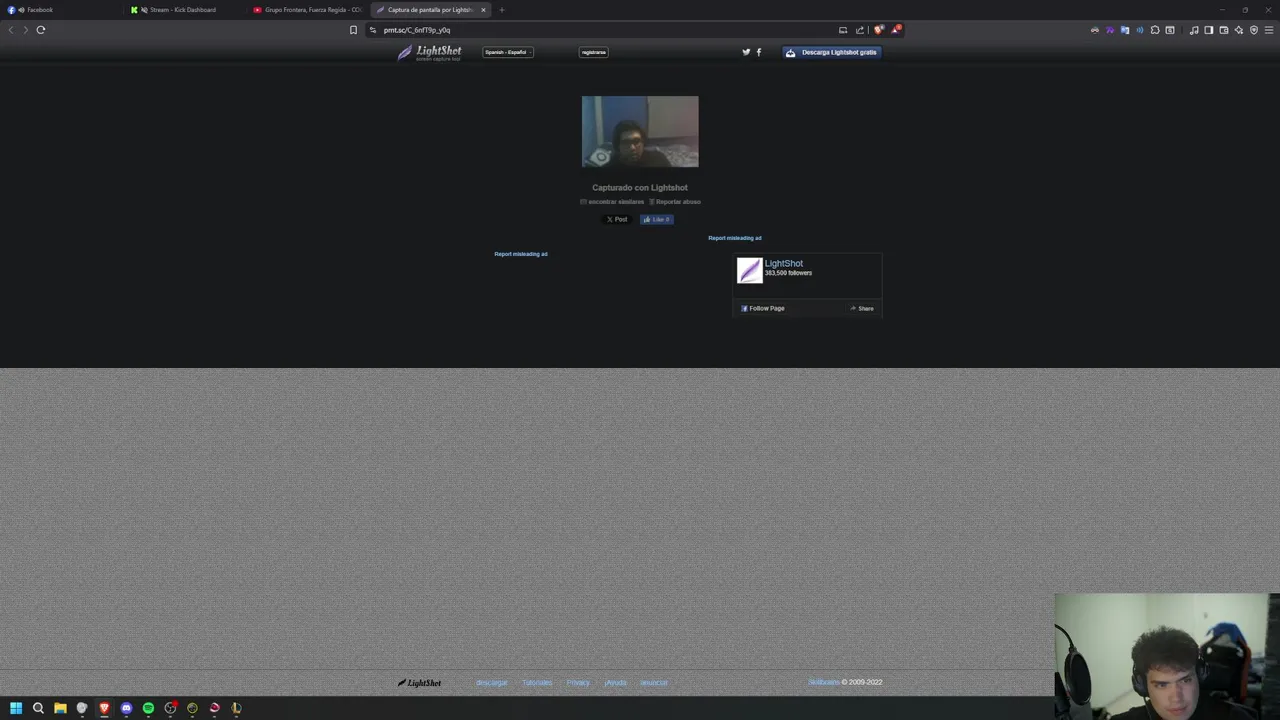Screen dimensions: 1280x720
Task: Open the Windows Start menu
Action: pyautogui.click(x=16, y=708)
